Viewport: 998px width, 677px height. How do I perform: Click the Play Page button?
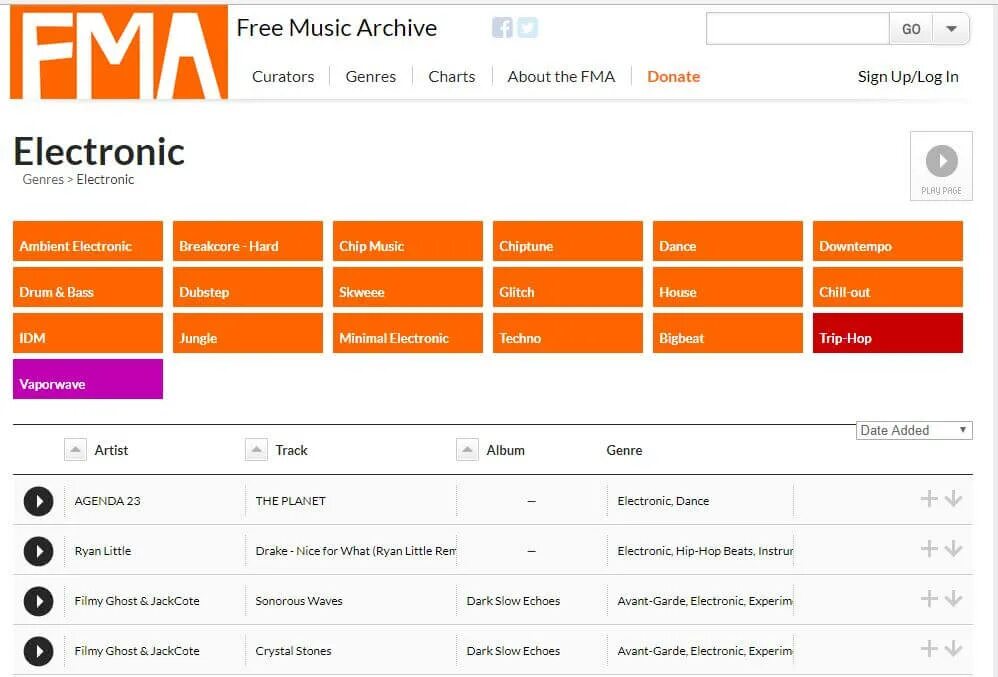coord(941,166)
